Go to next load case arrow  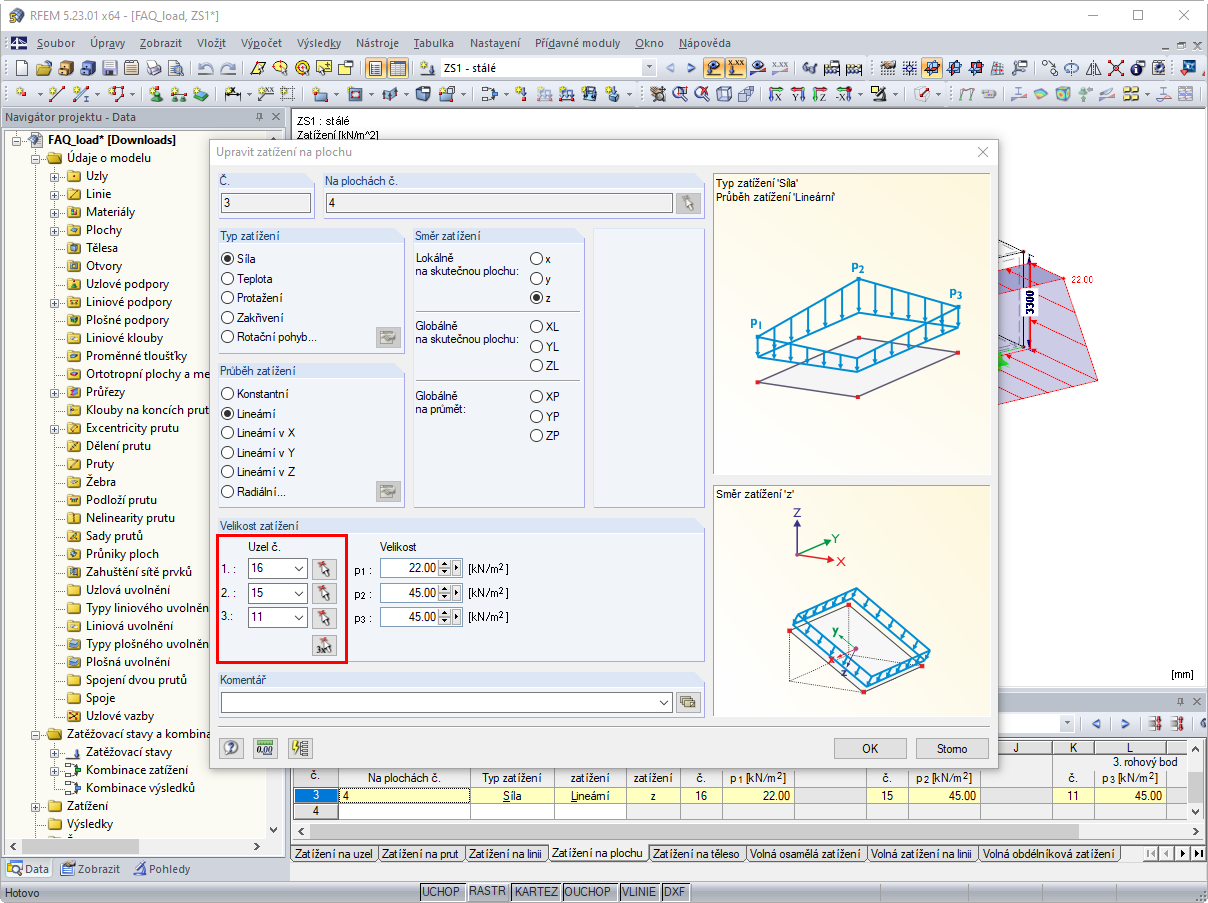(x=691, y=68)
